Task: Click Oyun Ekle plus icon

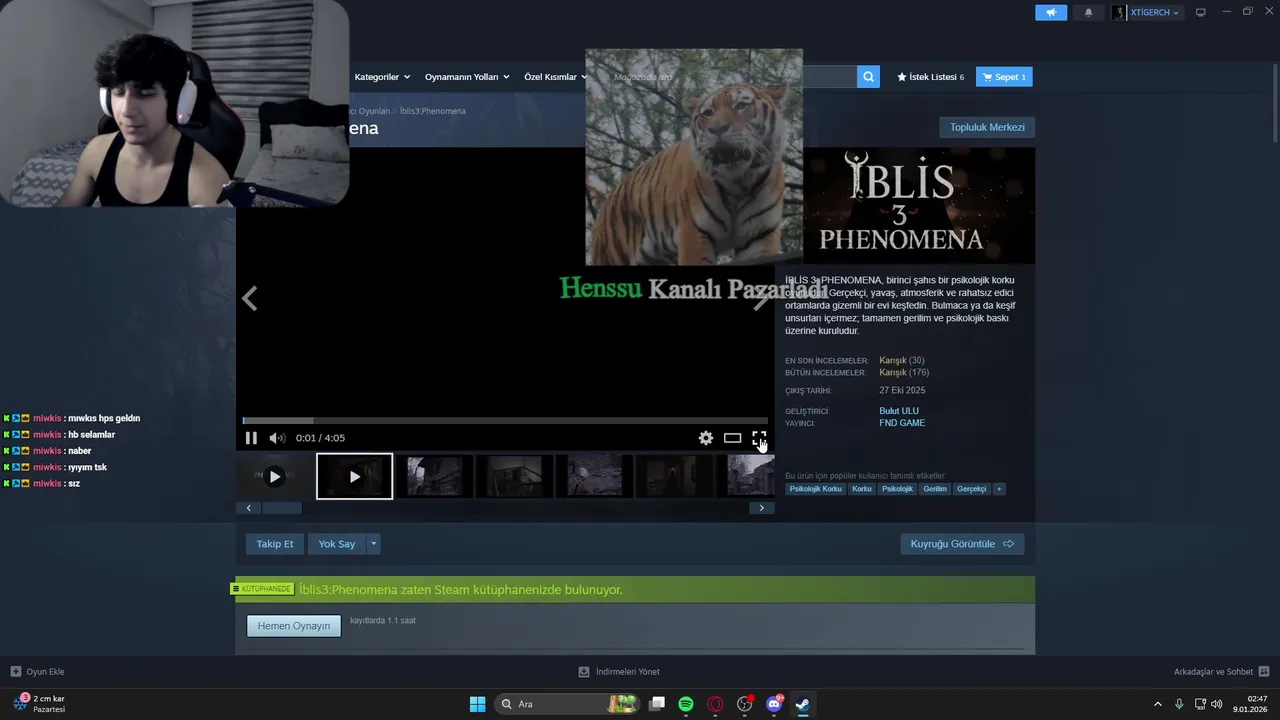Action: coord(16,671)
